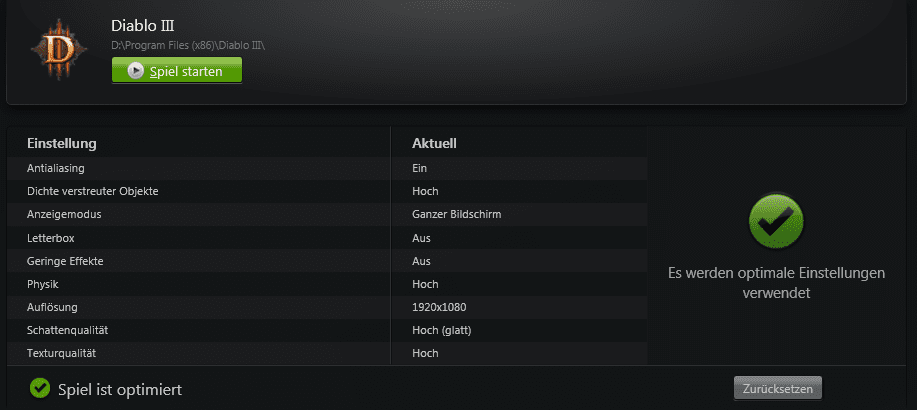Click the Einstellung column header
Screen dimensions: 917x410
point(61,144)
